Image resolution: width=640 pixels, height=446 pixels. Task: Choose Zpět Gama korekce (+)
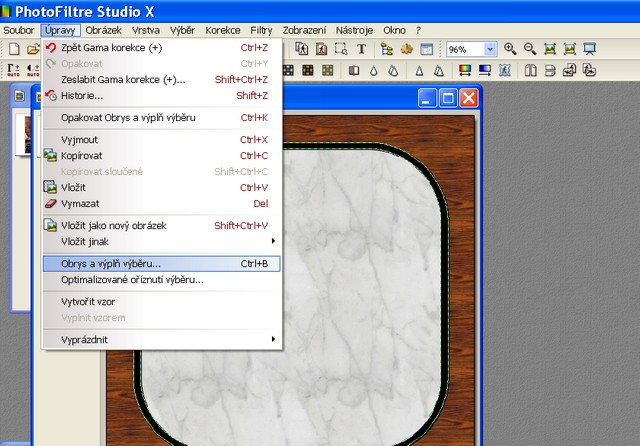(162, 48)
